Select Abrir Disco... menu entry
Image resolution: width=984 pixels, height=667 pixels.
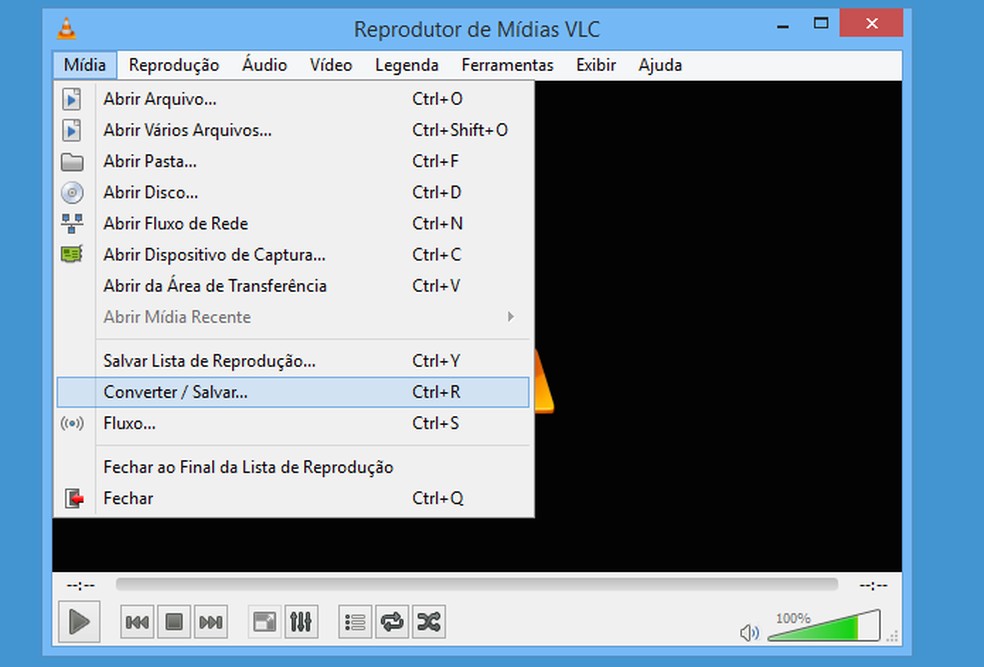293,193
